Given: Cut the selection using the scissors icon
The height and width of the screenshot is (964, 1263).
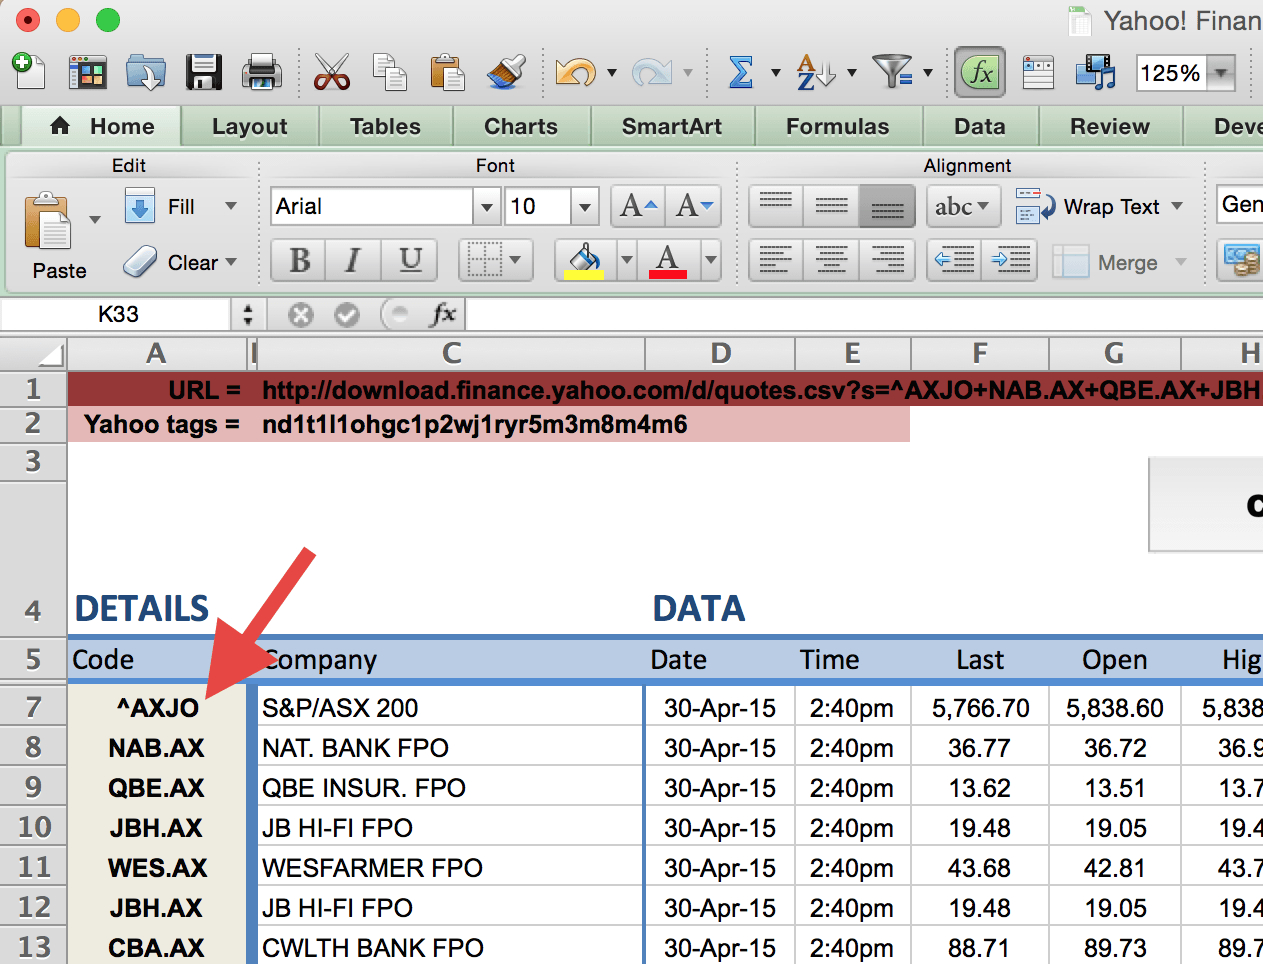Looking at the screenshot, I should (331, 72).
